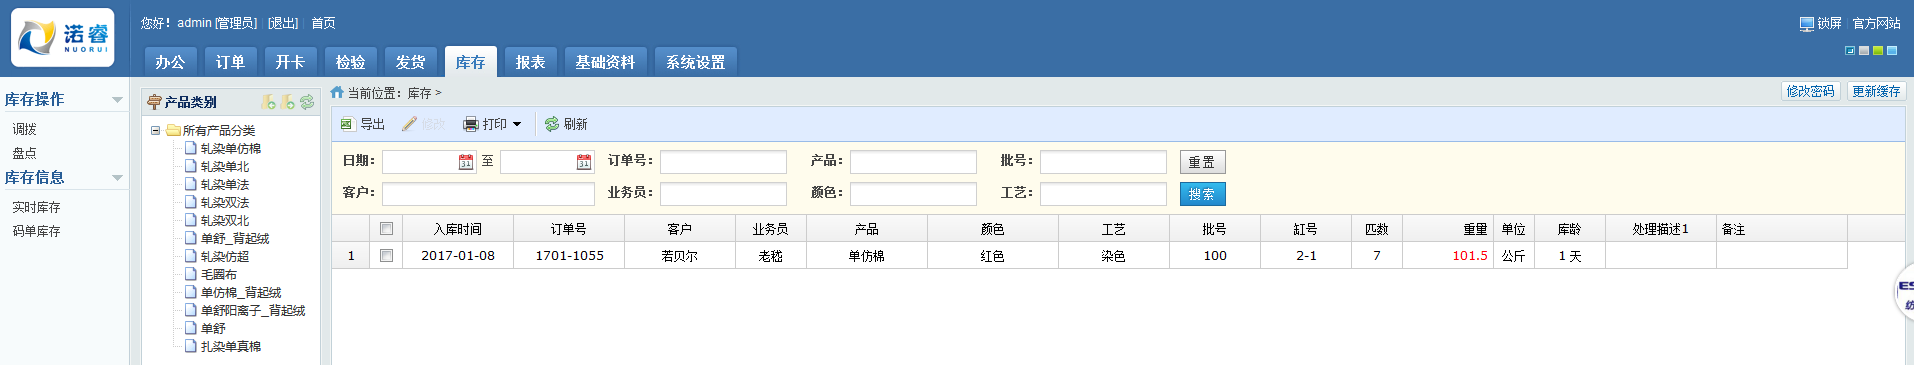The width and height of the screenshot is (1914, 365).
Task: Click the lock screen monitor icon (锁屏)
Action: click(x=1807, y=23)
